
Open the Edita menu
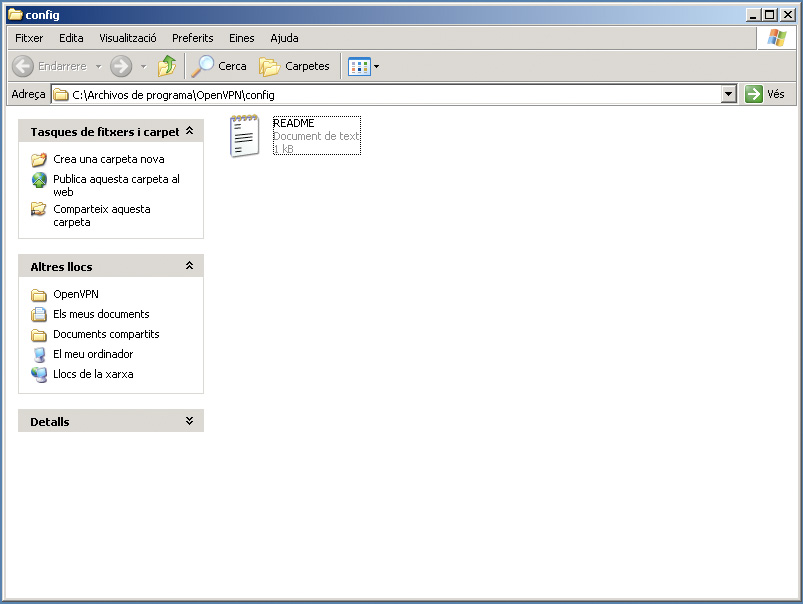tap(71, 38)
